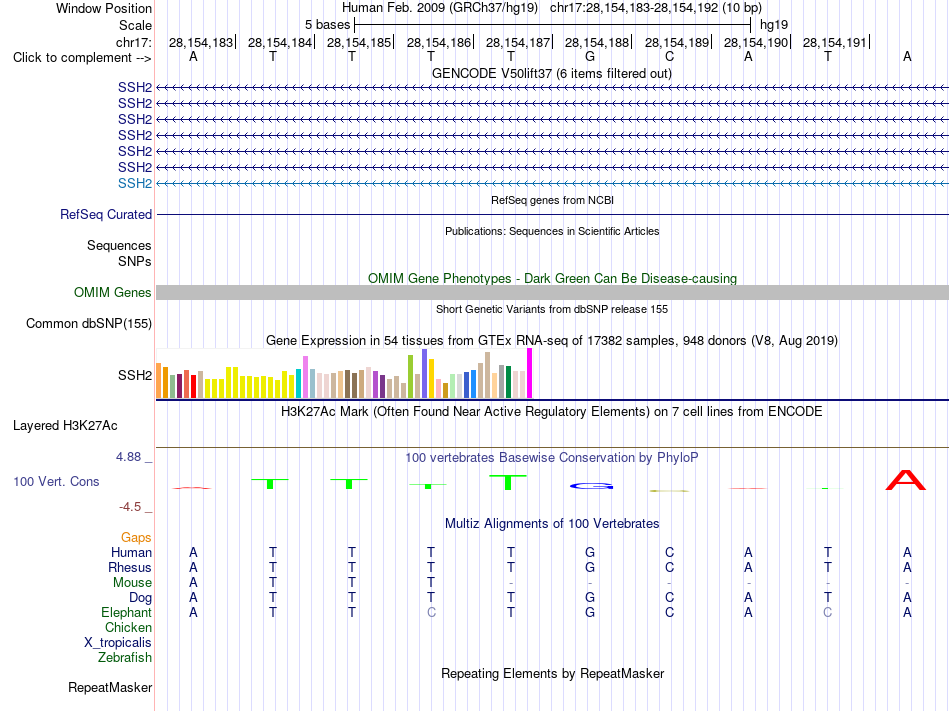
Task: Click the G base in the sequence row
Action: click(x=590, y=57)
